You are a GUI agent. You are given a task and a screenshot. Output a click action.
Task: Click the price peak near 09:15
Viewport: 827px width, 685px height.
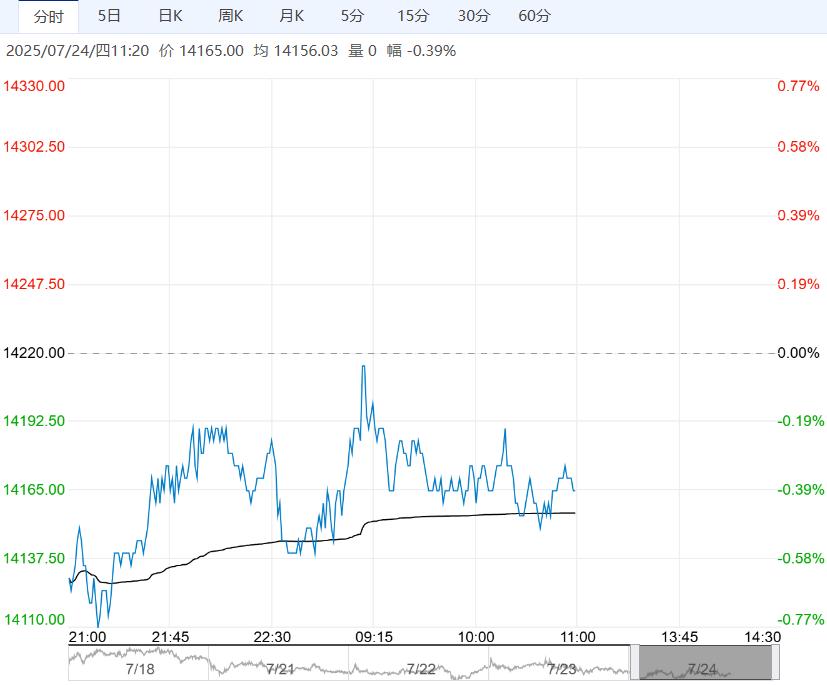coord(363,367)
